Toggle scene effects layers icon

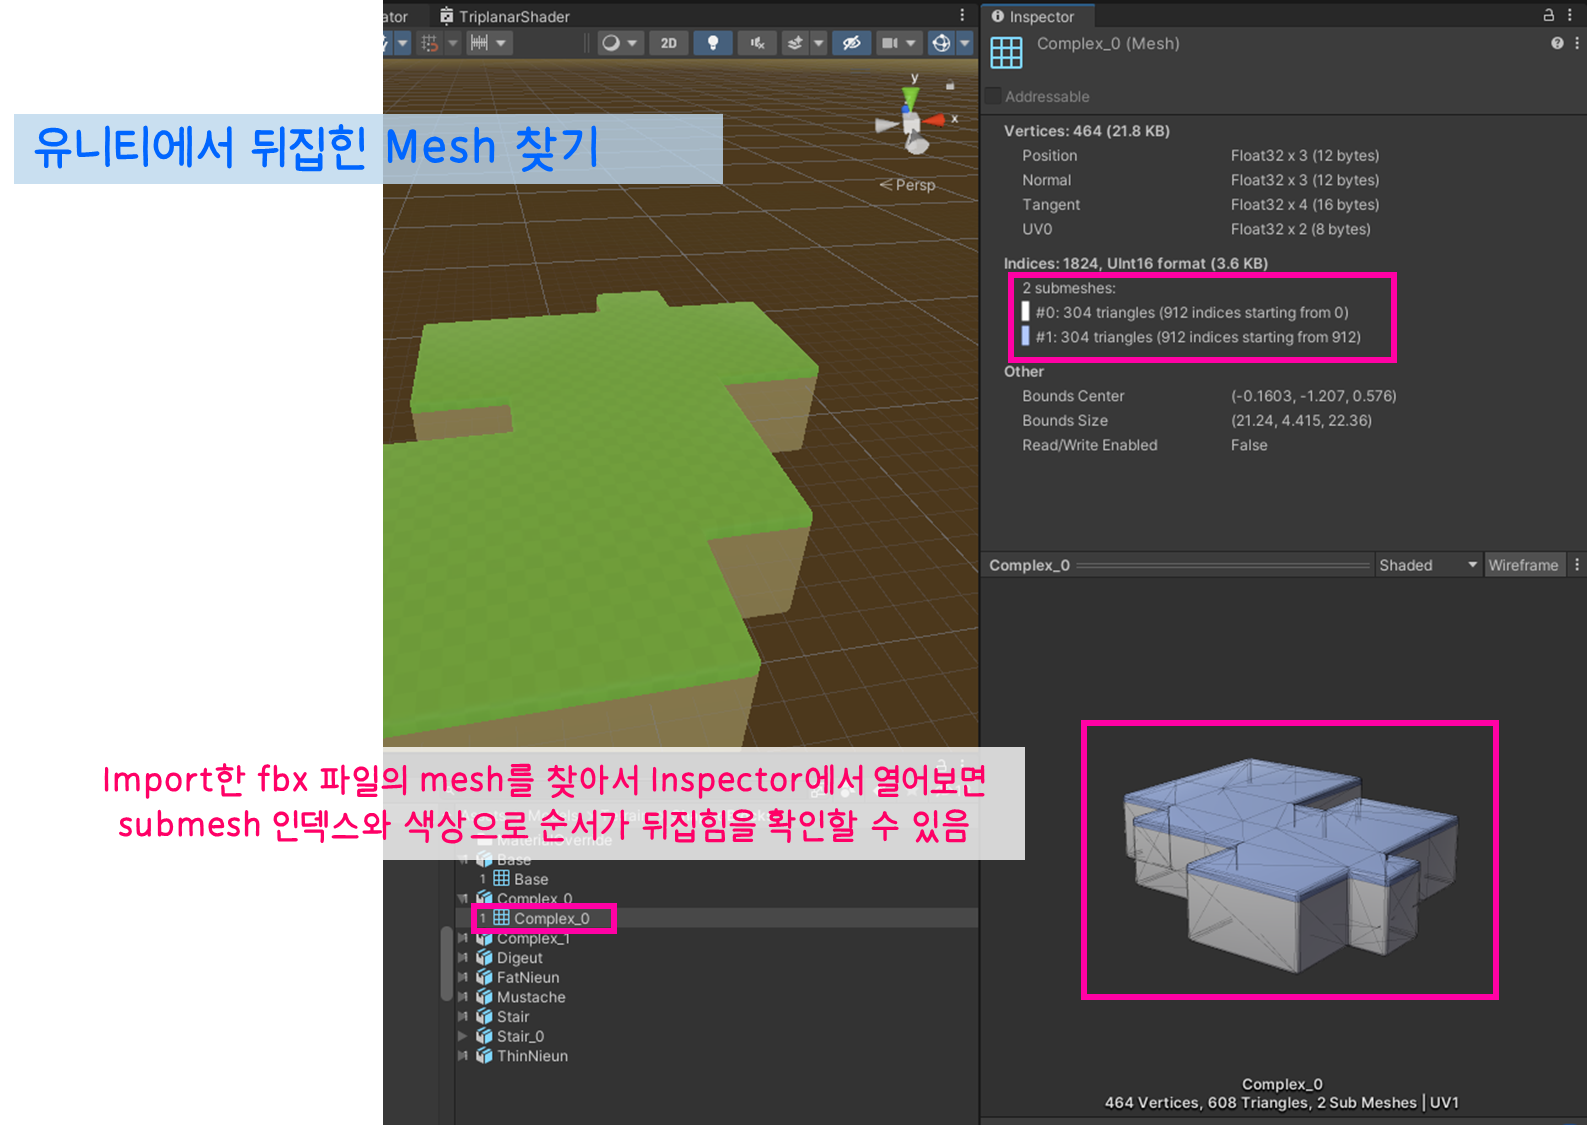(796, 43)
